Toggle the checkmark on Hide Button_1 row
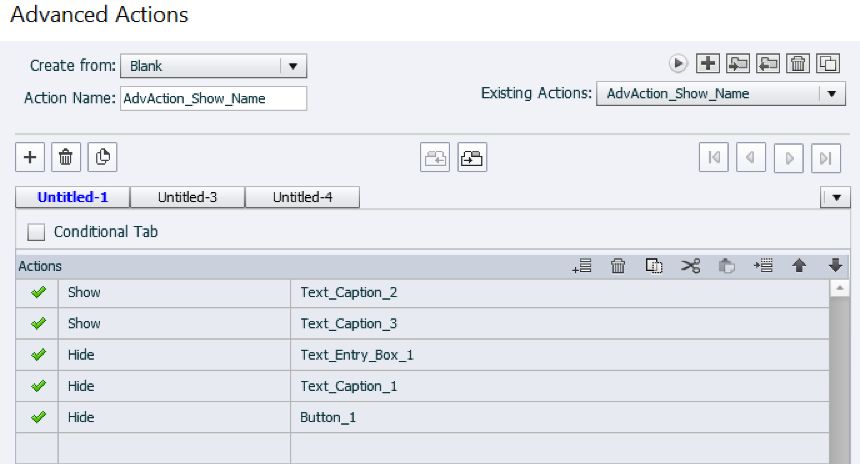This screenshot has height=464, width=860. [39, 417]
